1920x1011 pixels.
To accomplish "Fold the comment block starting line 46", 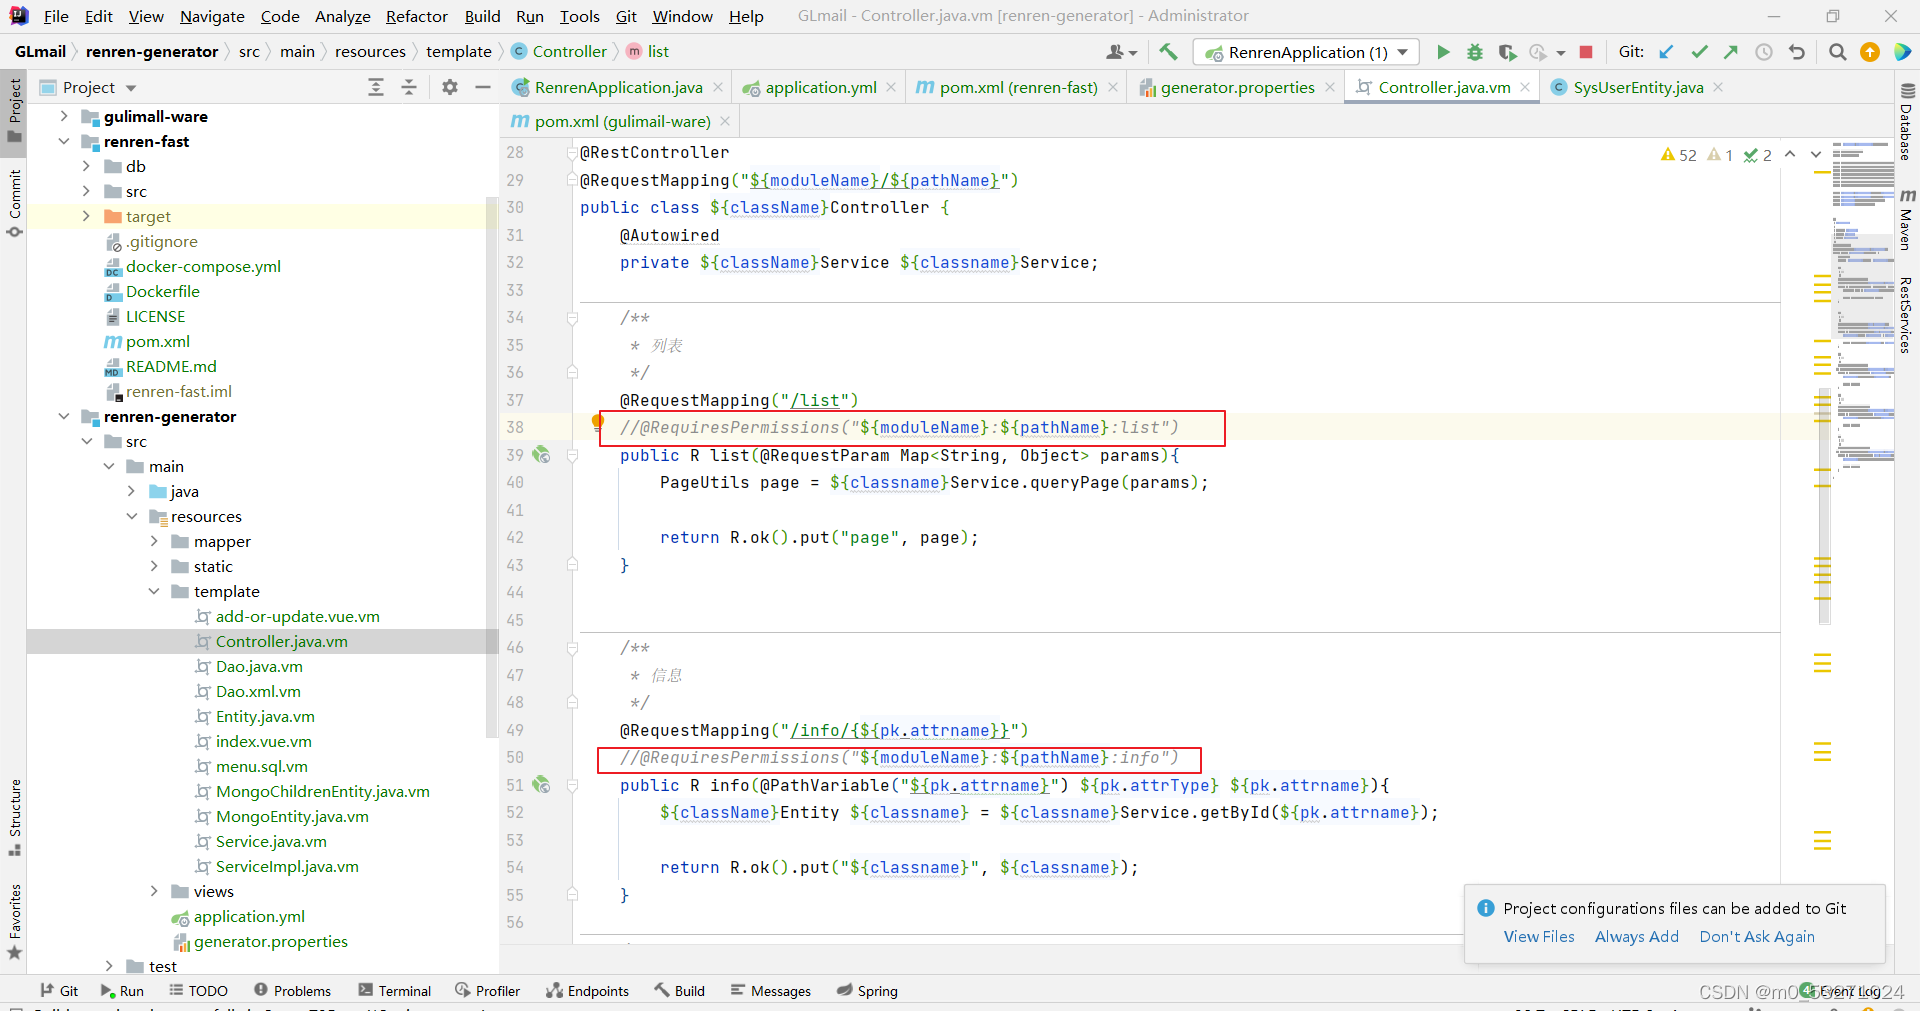I will point(573,648).
